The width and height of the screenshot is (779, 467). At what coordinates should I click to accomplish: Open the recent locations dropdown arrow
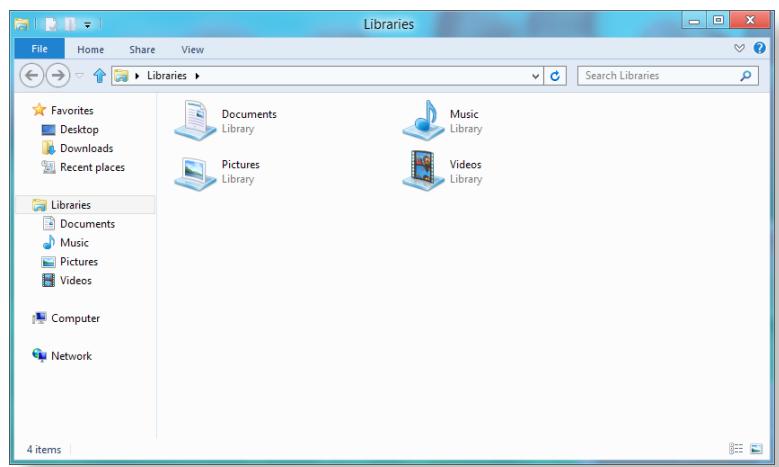tap(79, 76)
